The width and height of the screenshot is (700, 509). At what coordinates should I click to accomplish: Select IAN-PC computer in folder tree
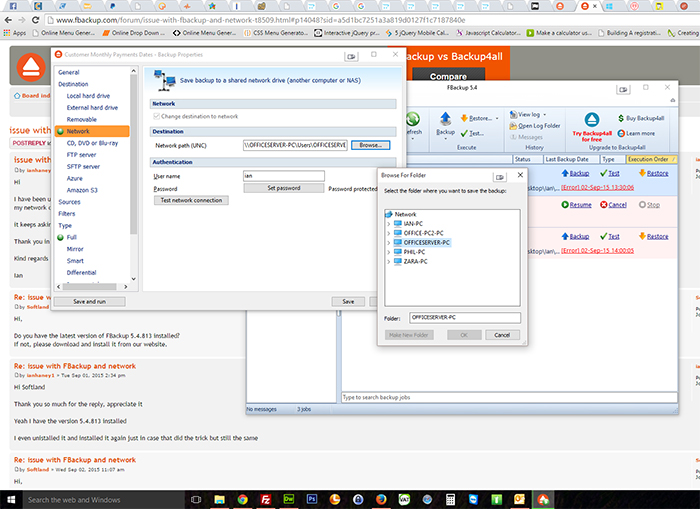pyautogui.click(x=413, y=224)
